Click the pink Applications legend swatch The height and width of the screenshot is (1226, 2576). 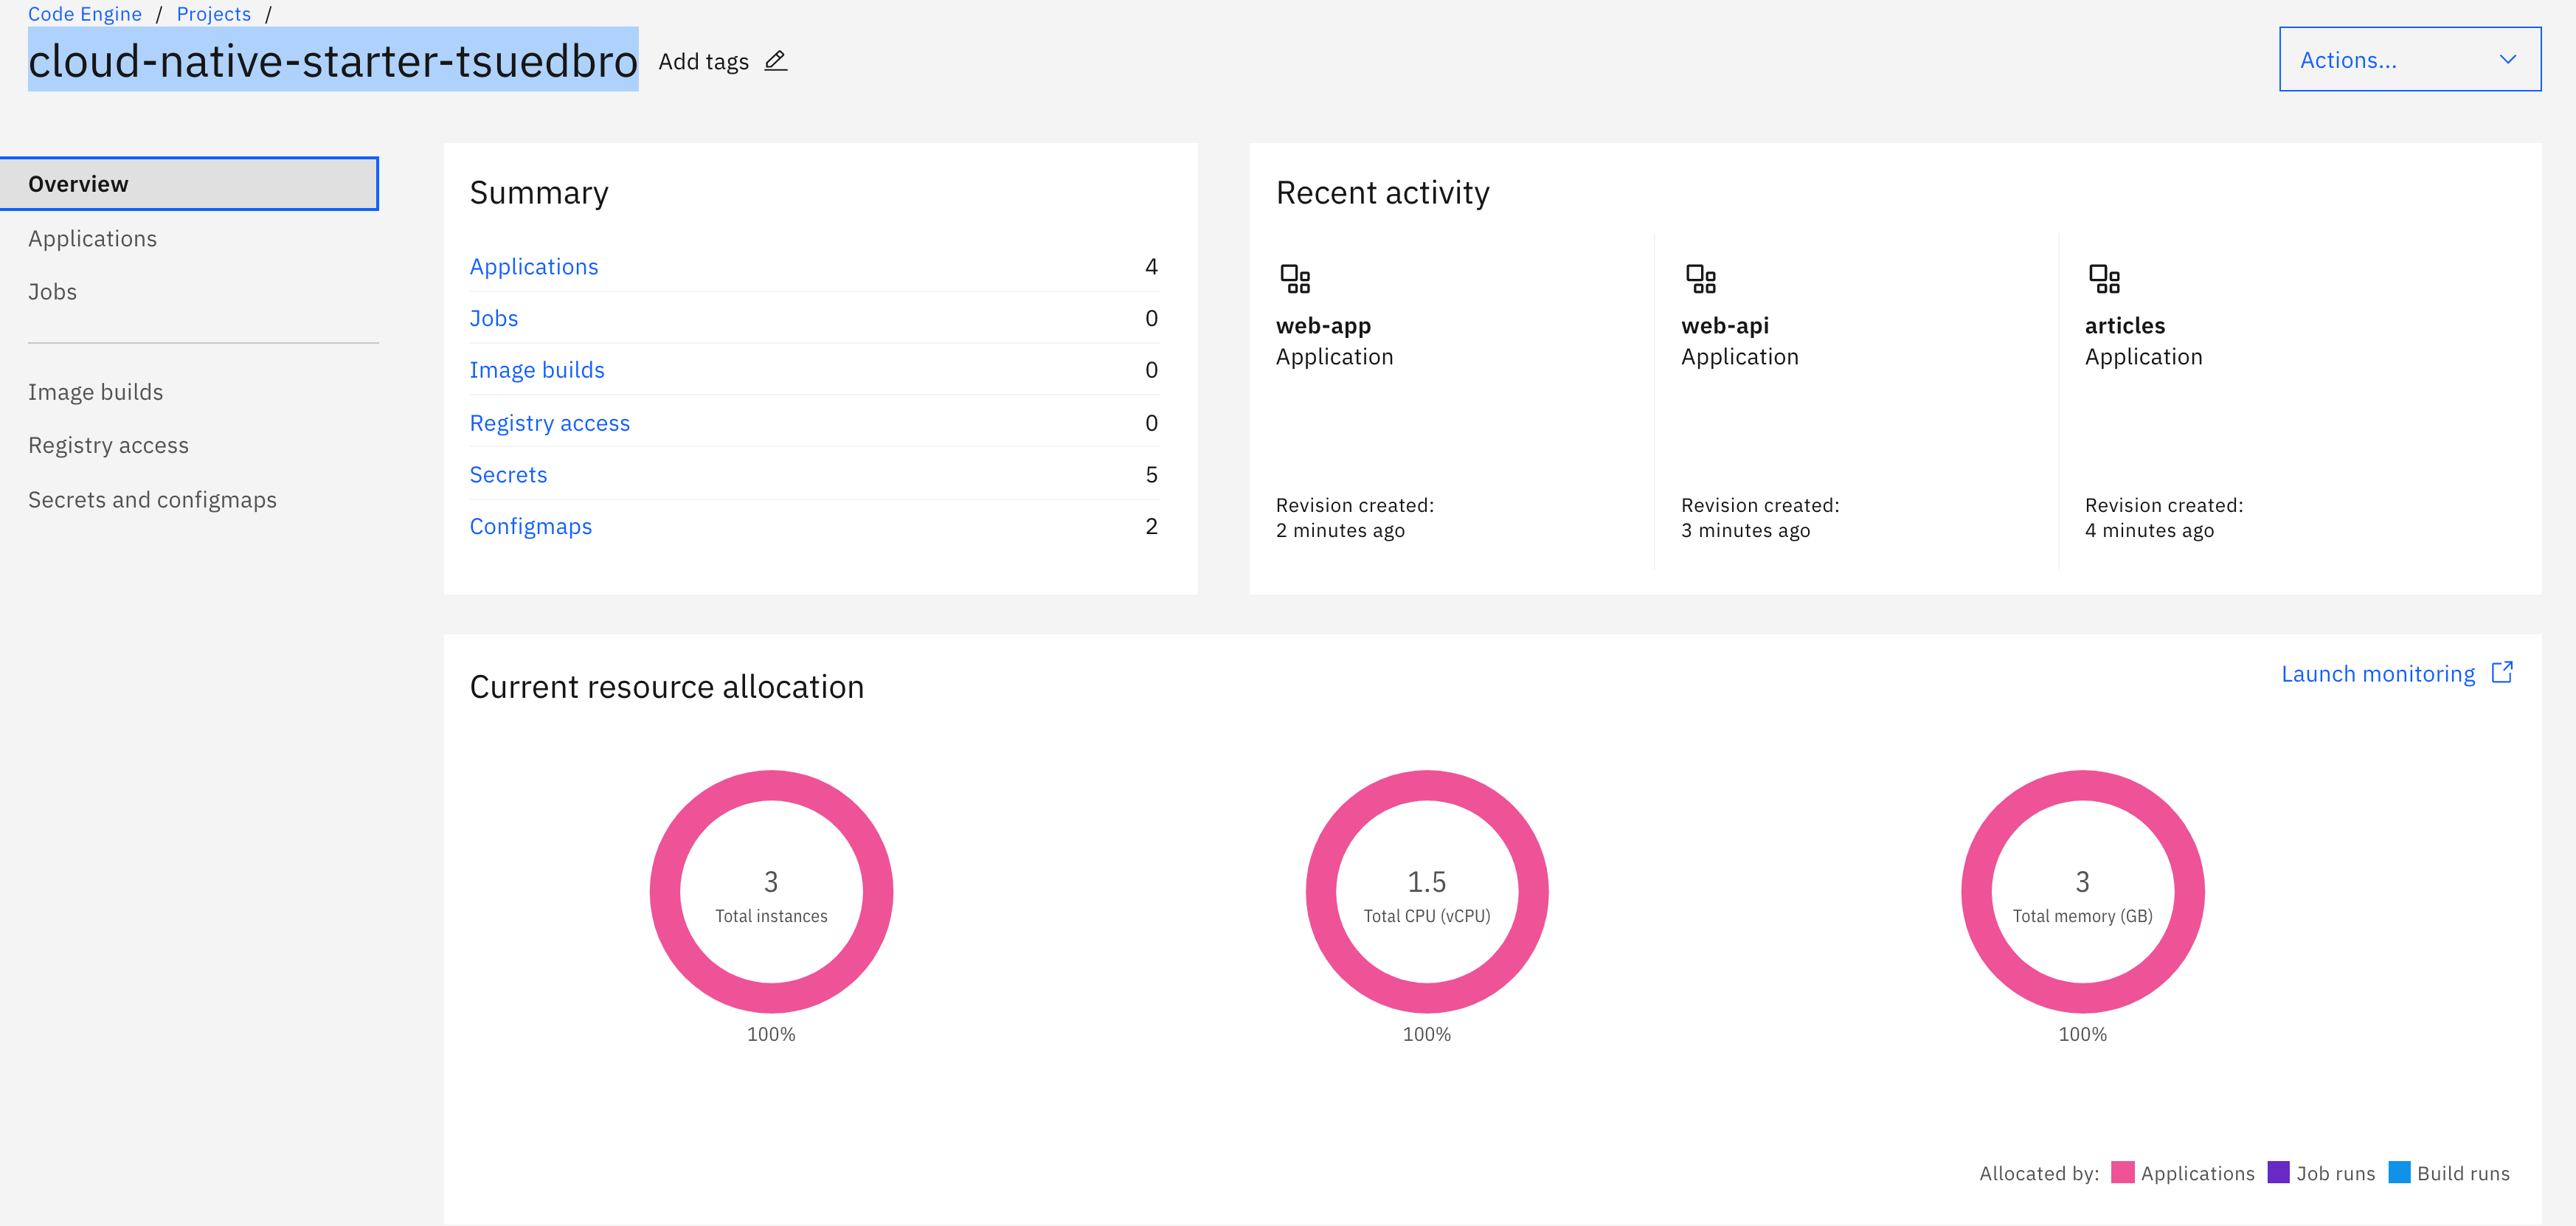click(x=2122, y=1172)
